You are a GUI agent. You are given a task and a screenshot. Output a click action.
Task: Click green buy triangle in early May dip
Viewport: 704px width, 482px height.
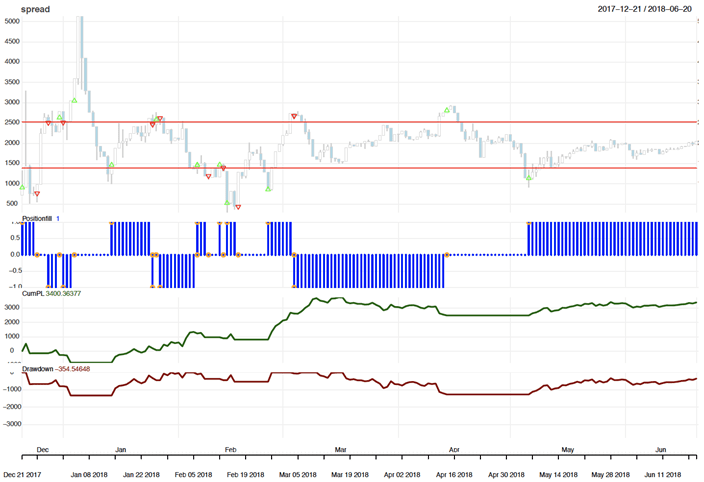coord(529,178)
